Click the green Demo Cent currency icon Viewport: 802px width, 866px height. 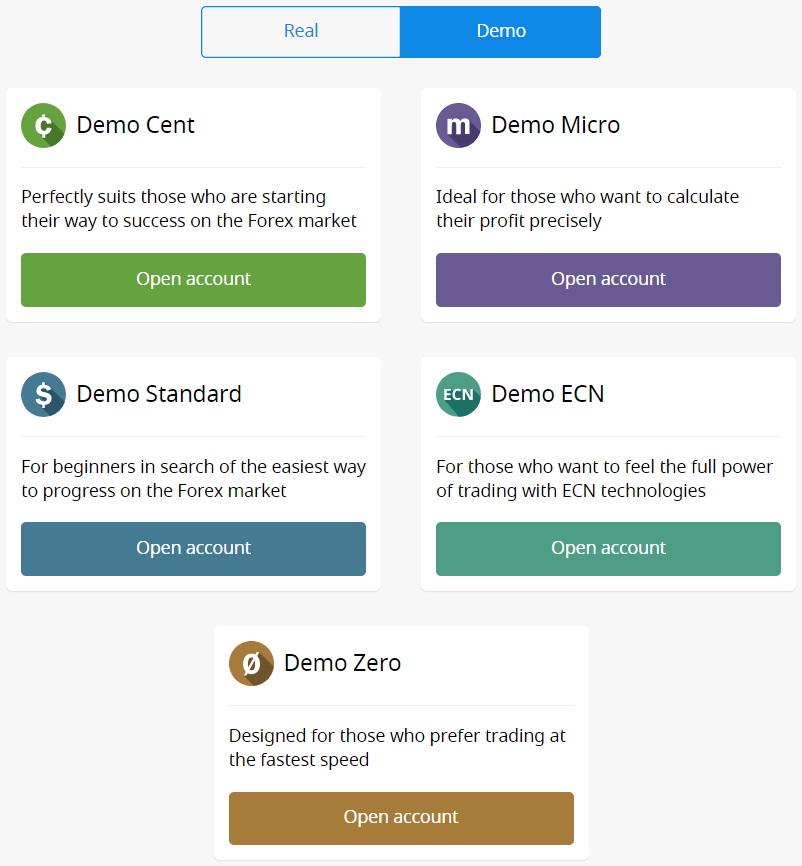pyautogui.click(x=43, y=126)
